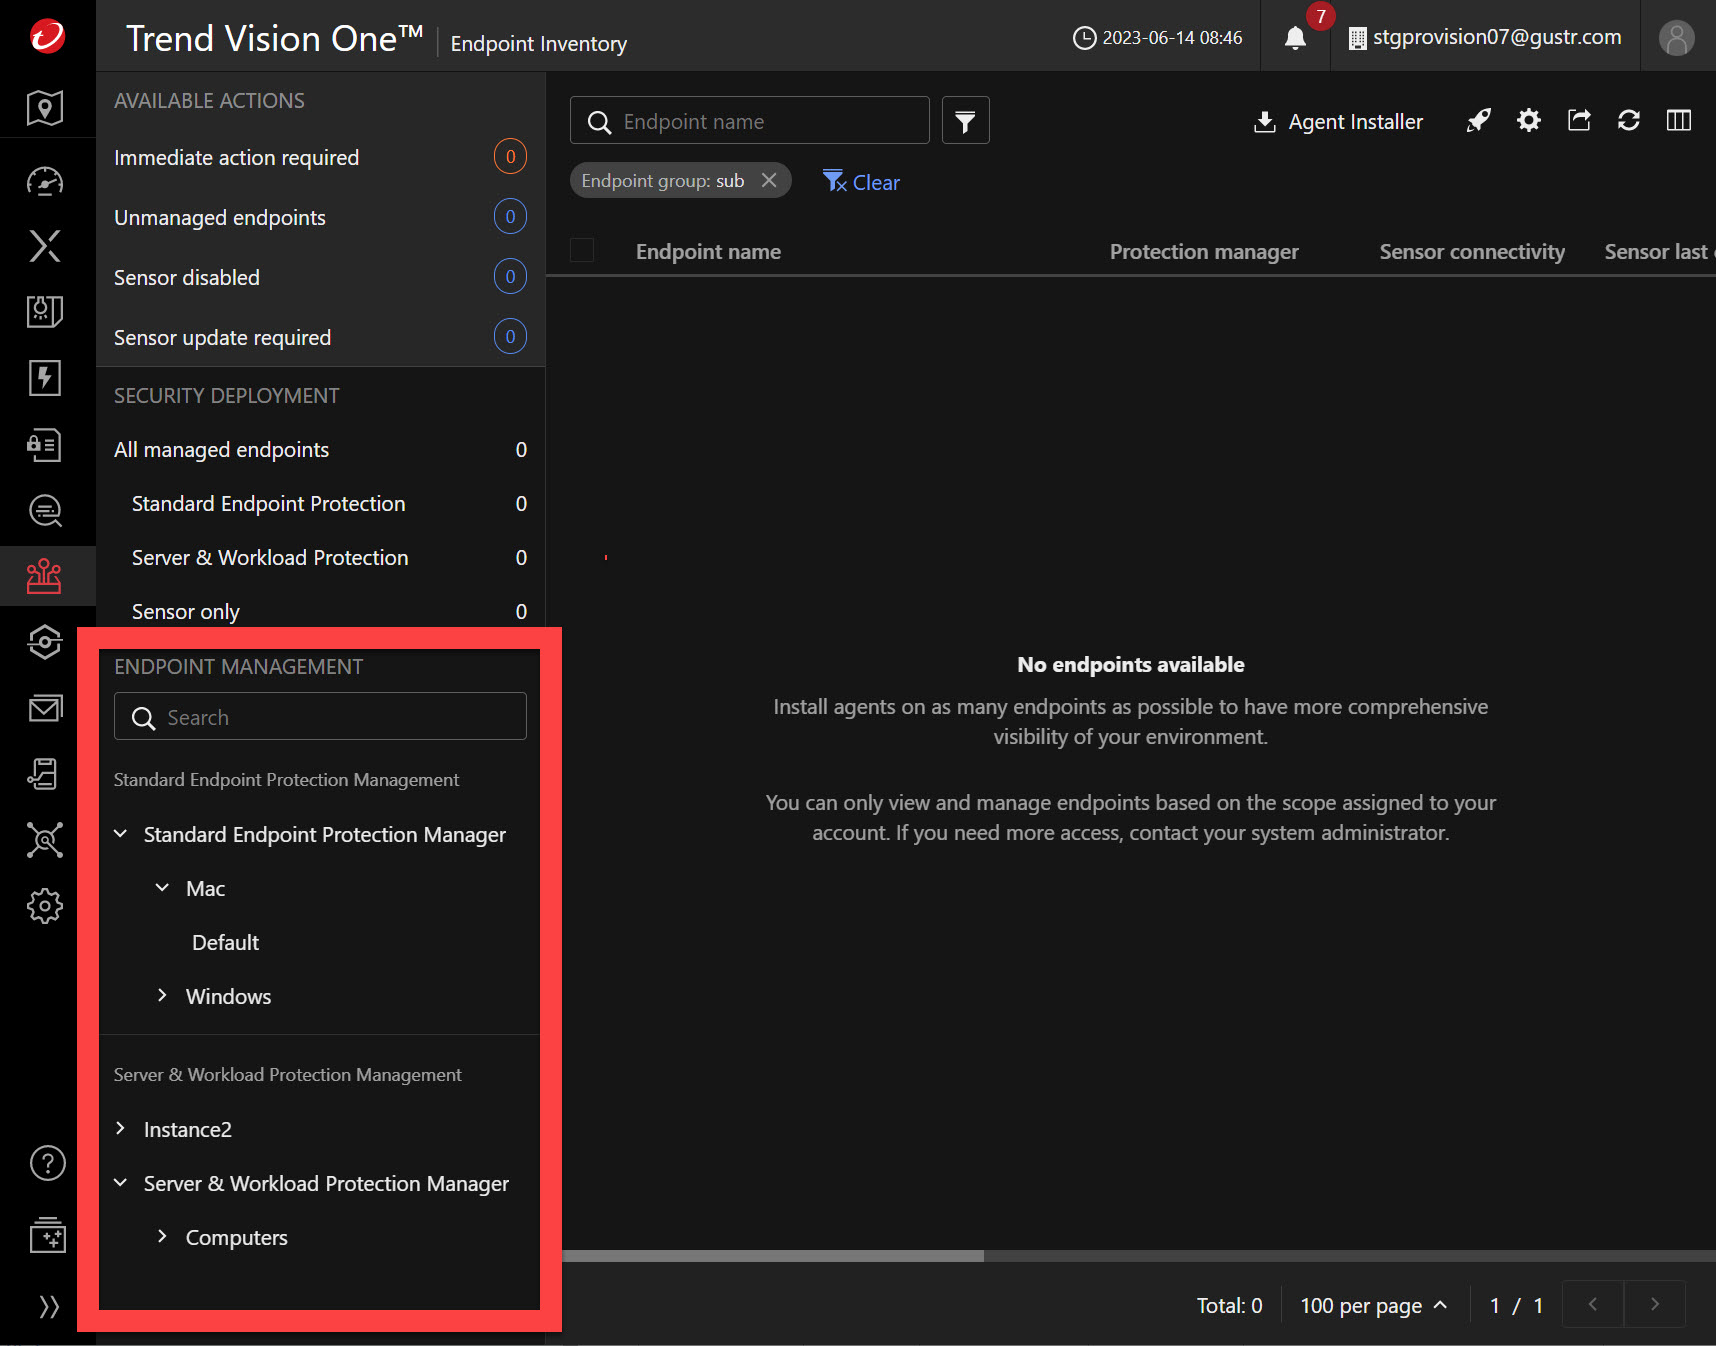Expand the Instance2 node
Viewport: 1716px width, 1346px height.
(x=121, y=1129)
